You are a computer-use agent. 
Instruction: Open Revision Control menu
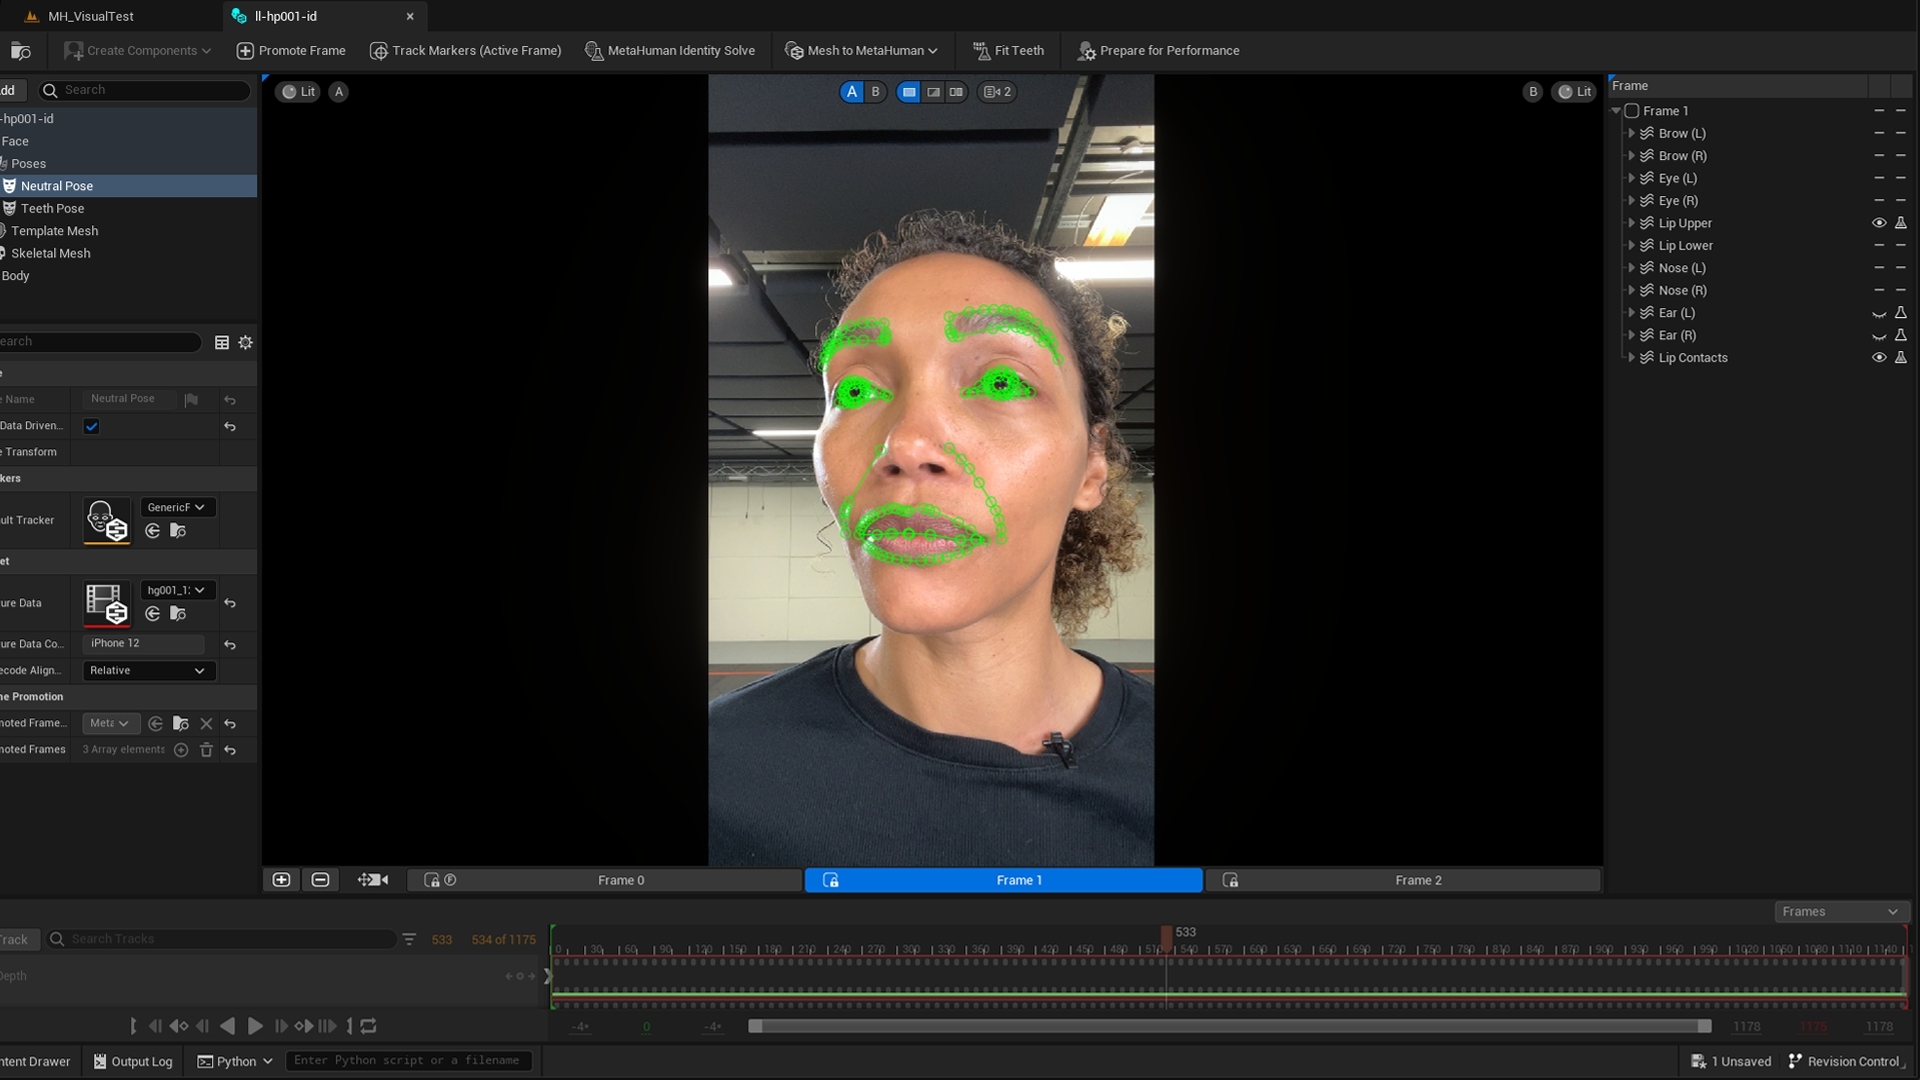(x=1843, y=1061)
